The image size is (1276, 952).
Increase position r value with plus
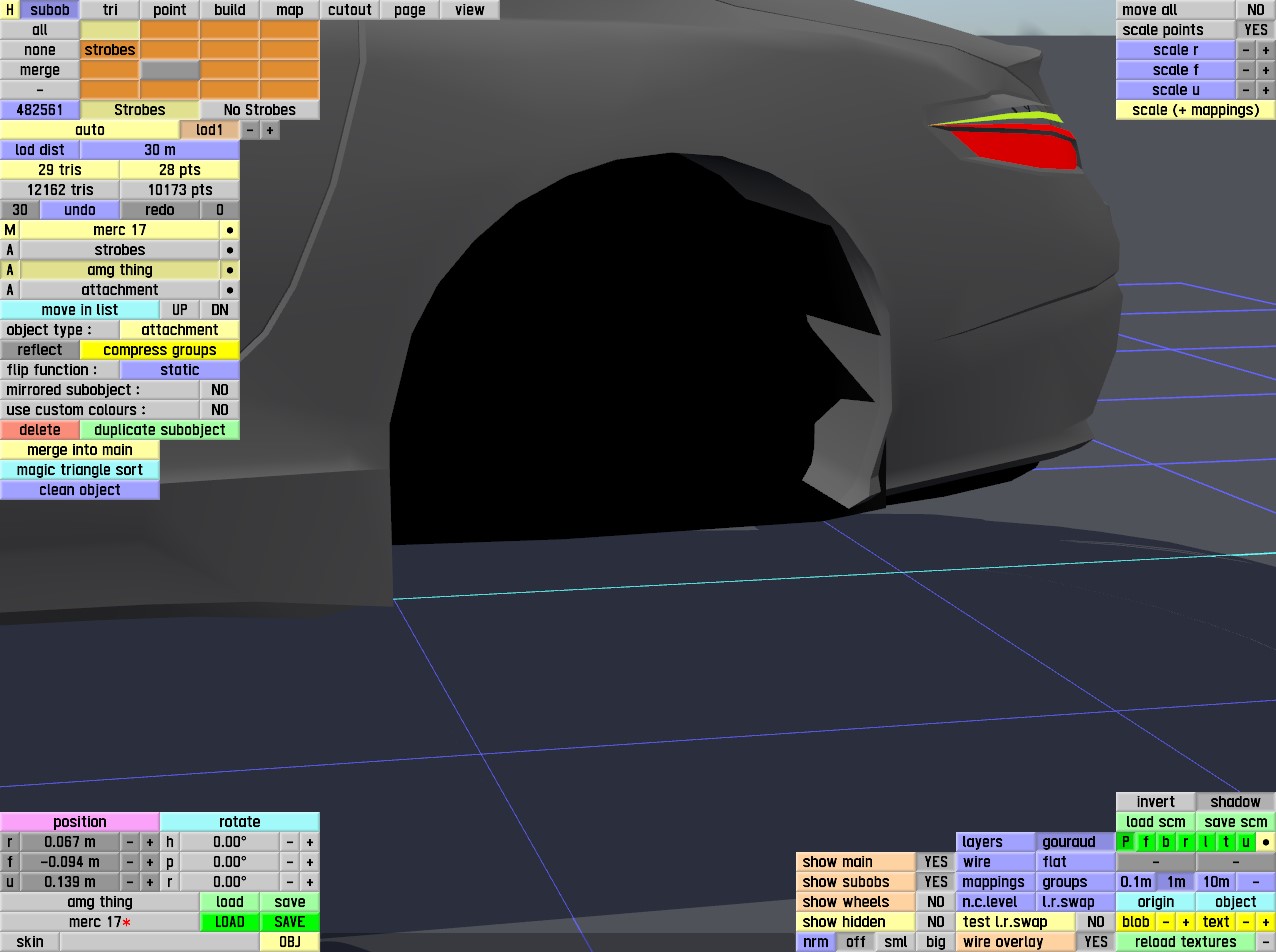[x=150, y=842]
